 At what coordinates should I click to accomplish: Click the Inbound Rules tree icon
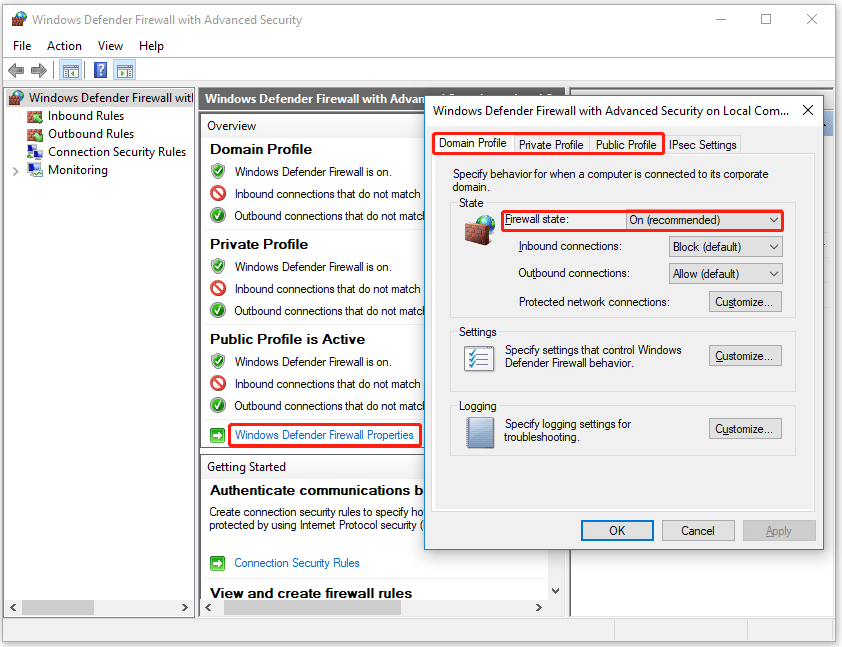(35, 116)
